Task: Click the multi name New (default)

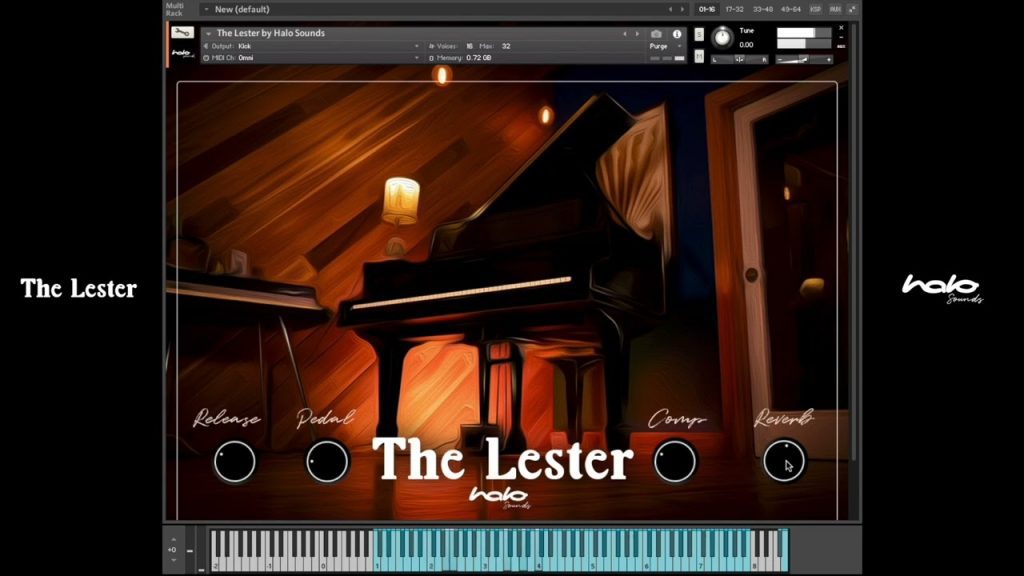Action: click(242, 9)
